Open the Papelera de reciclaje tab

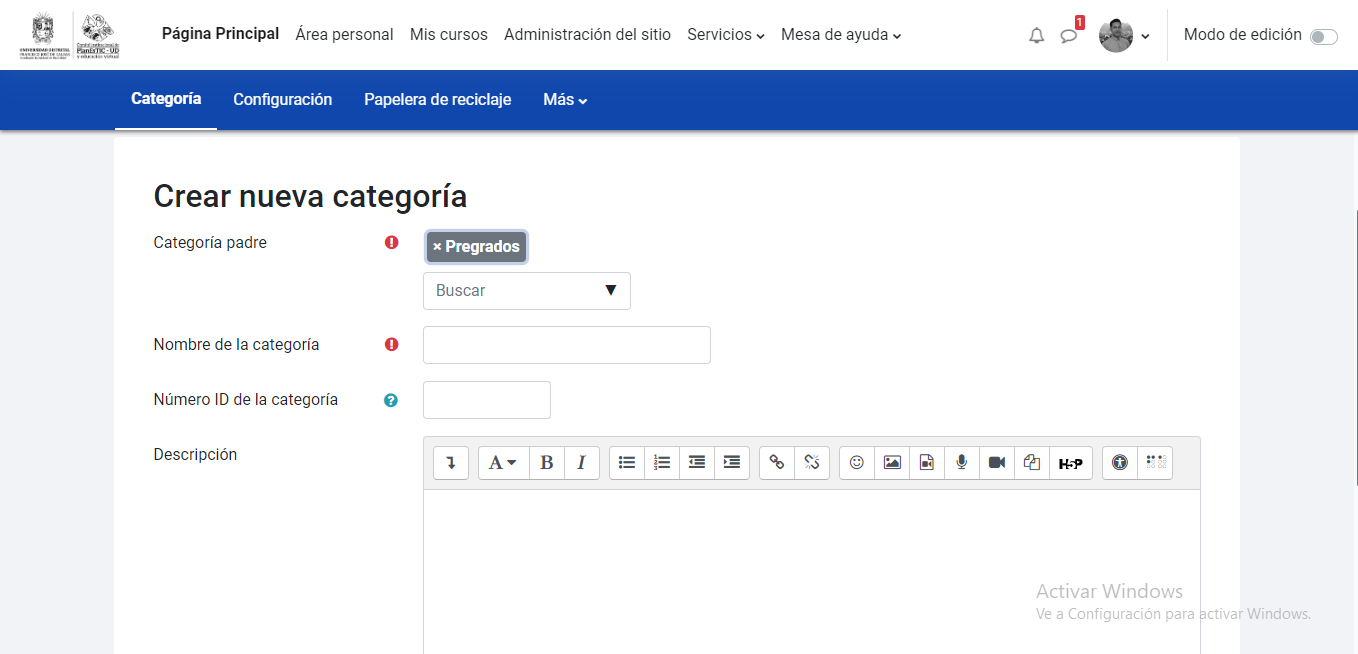tap(437, 99)
